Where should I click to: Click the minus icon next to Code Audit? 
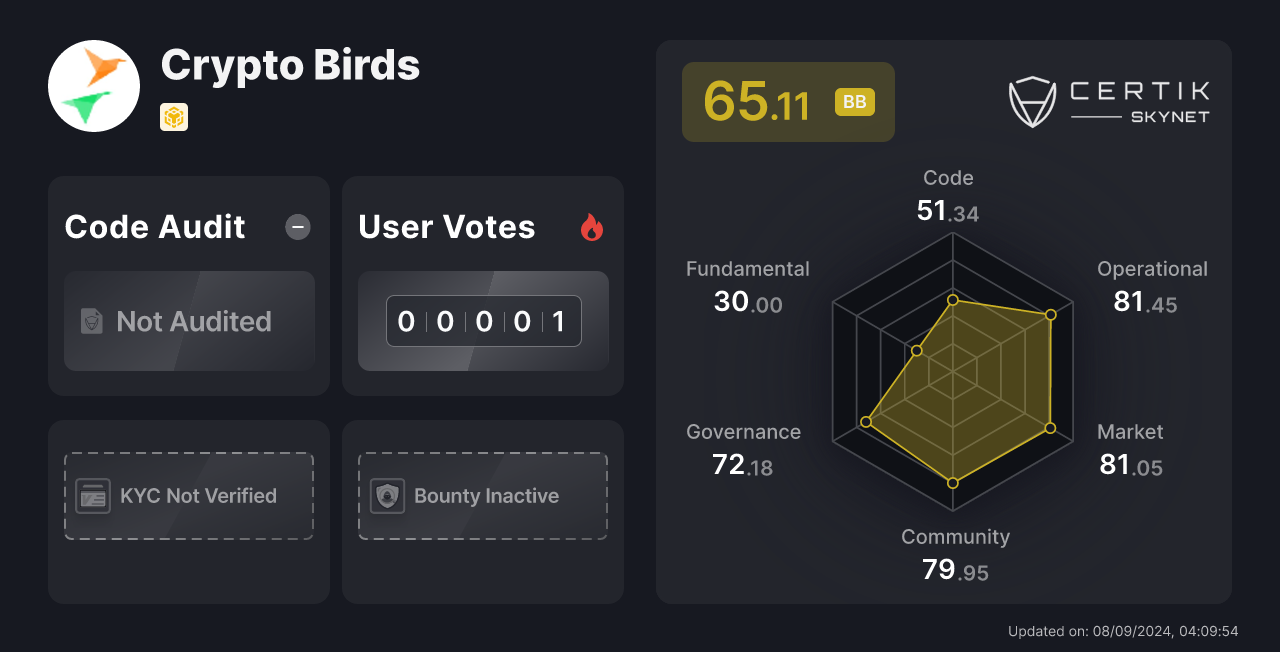pos(297,227)
